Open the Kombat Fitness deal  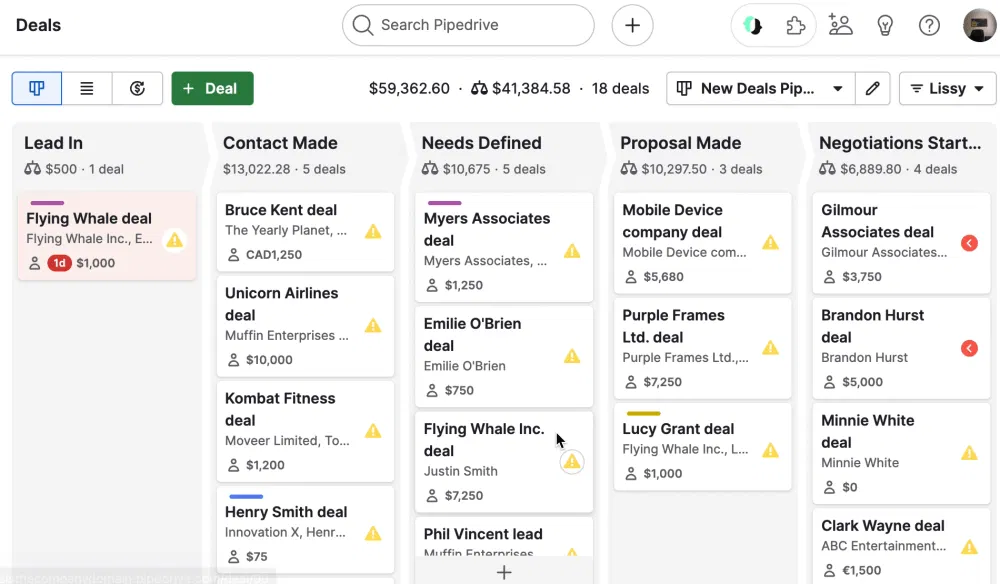[x=305, y=432]
